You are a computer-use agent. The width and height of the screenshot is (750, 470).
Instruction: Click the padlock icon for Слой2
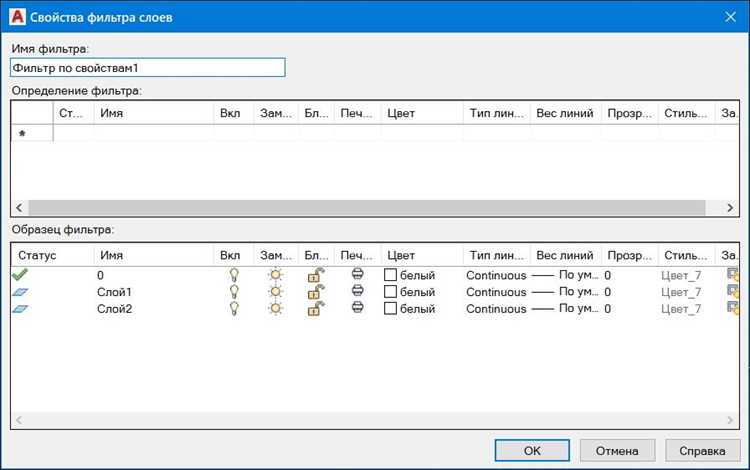pos(316,308)
